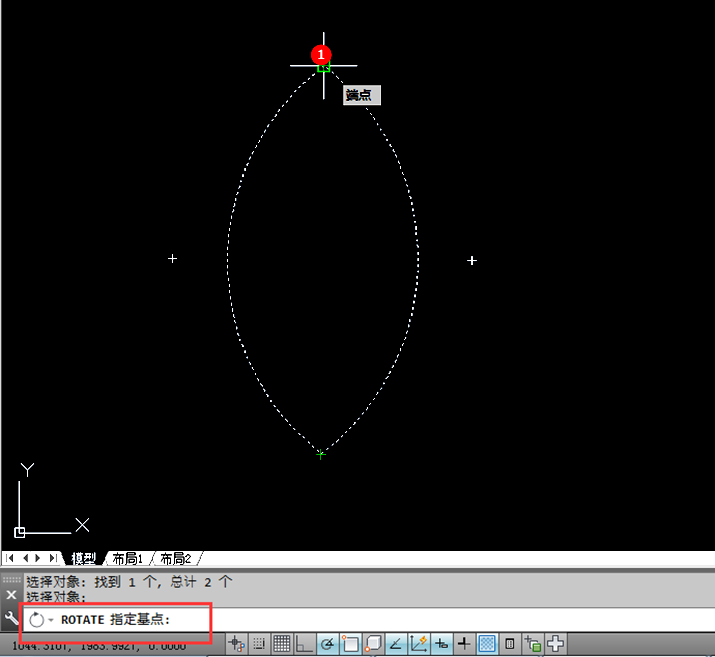
Task: Switch to 布局1 layout tab
Action: pyautogui.click(x=128, y=559)
